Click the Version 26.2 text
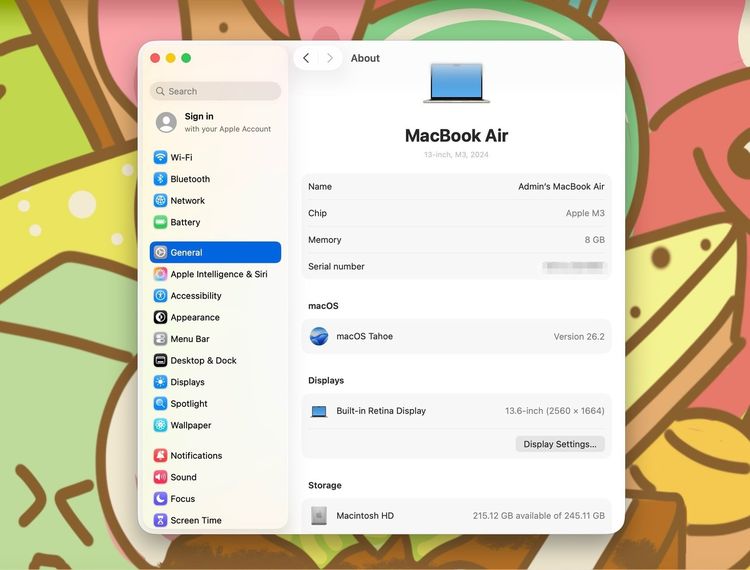Viewport: 750px width, 570px height. coord(579,337)
